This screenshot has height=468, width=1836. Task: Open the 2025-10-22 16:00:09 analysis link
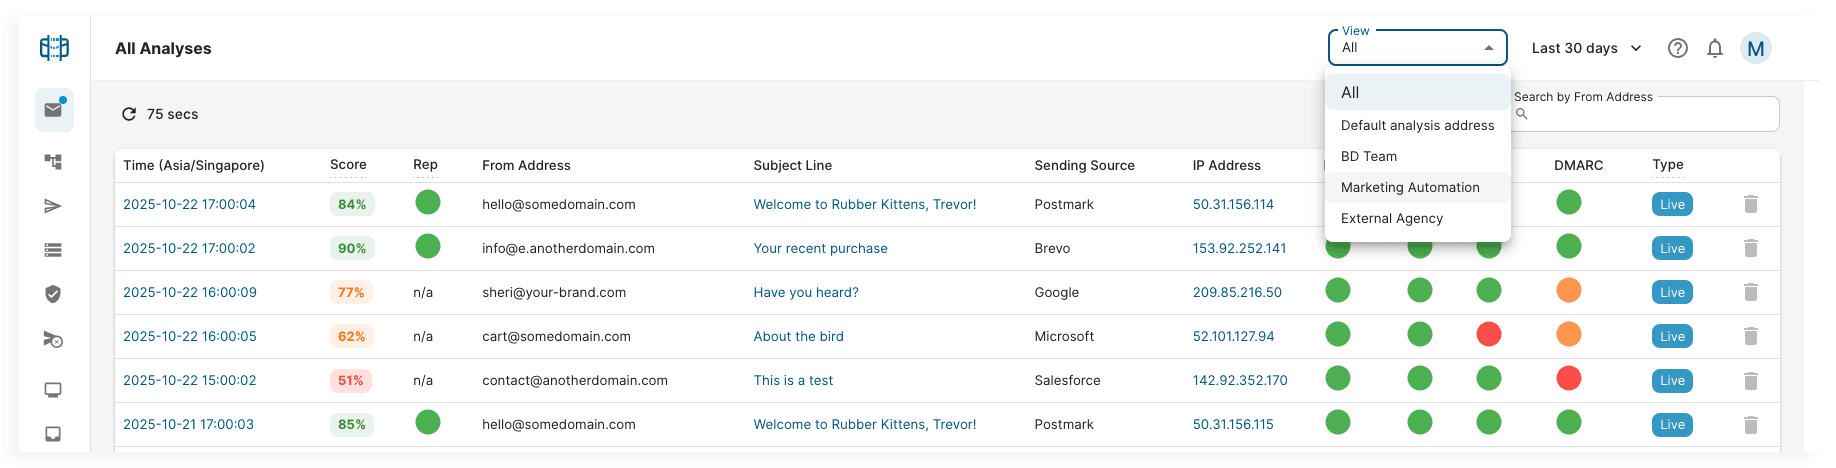click(x=190, y=292)
